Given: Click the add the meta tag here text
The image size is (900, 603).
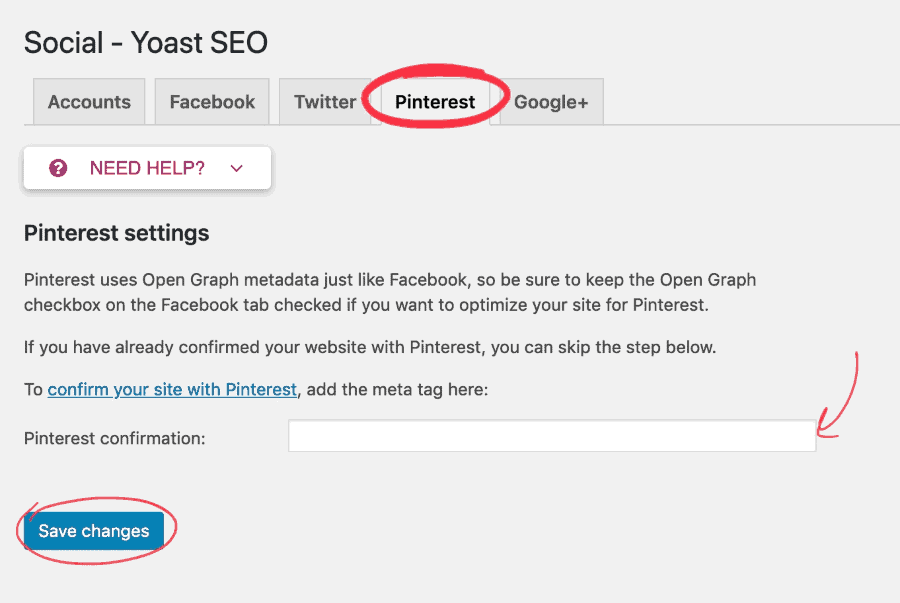Looking at the screenshot, I should pos(397,390).
